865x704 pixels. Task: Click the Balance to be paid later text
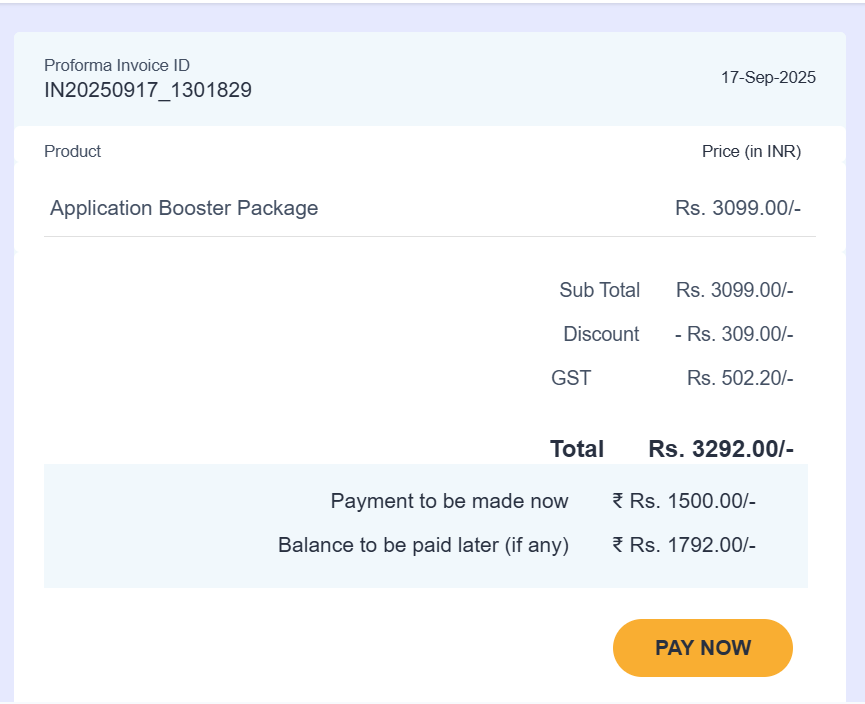click(423, 545)
